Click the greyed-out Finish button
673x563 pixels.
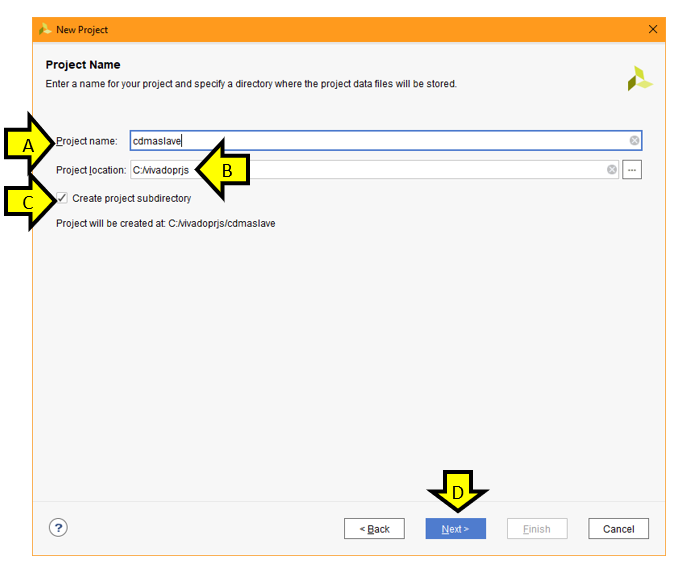pyautogui.click(x=537, y=529)
